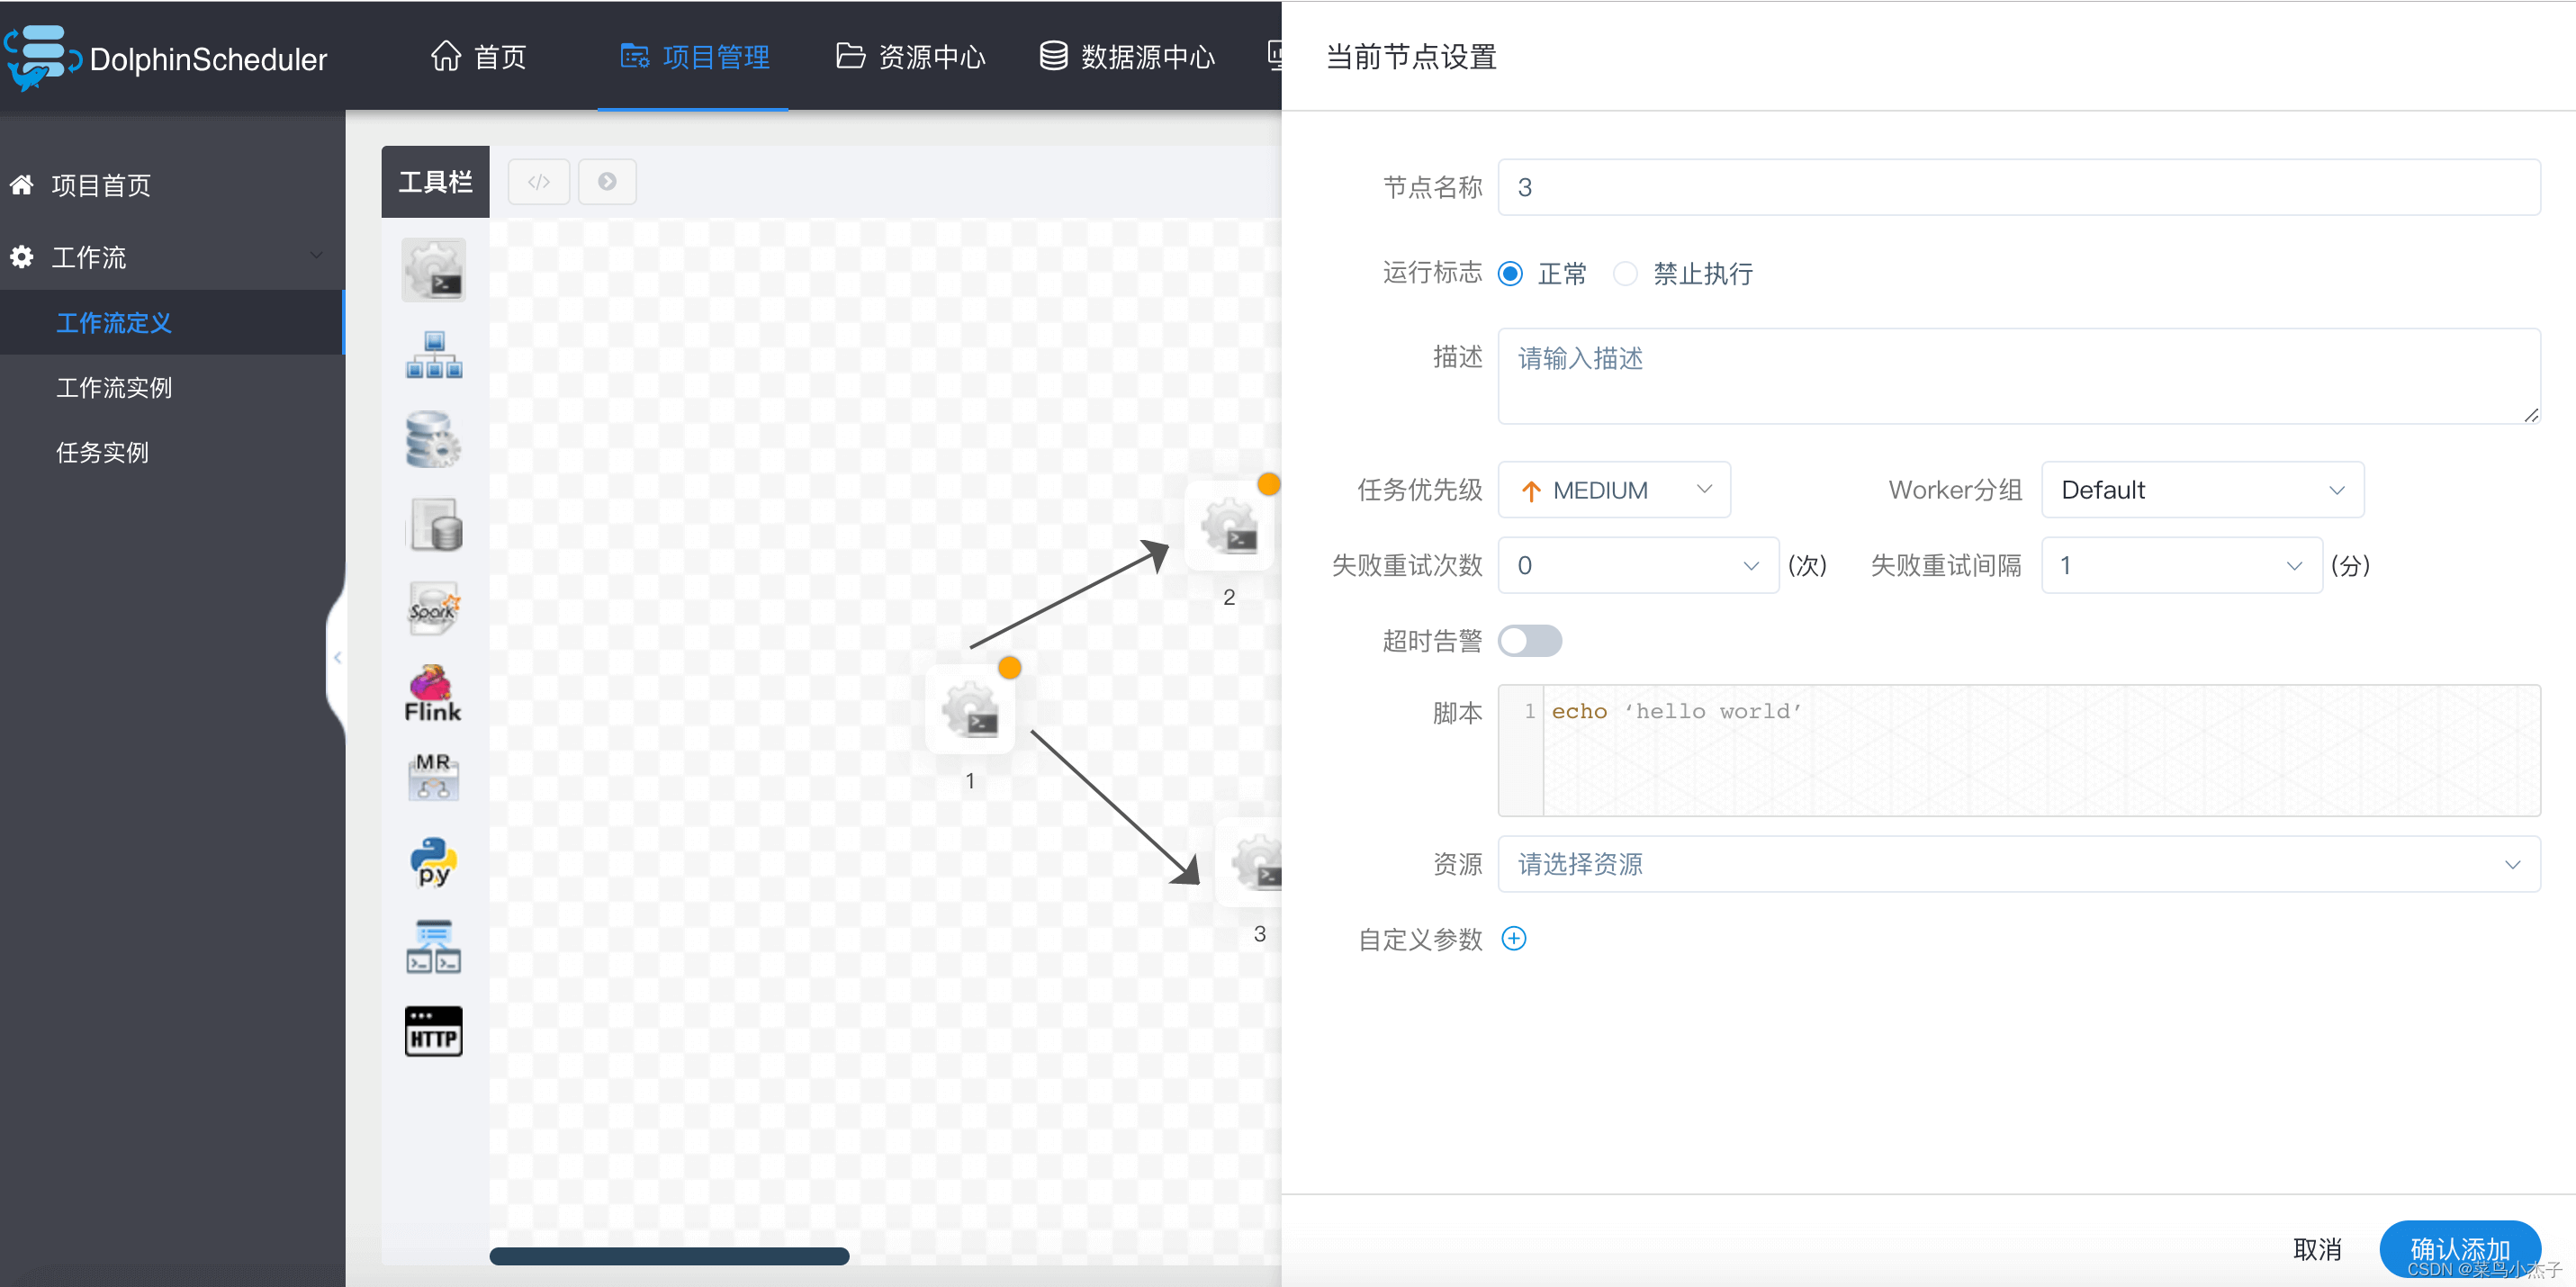This screenshot has height=1287, width=2576.
Task: 选择运行标志为正常
Action: 1509,273
